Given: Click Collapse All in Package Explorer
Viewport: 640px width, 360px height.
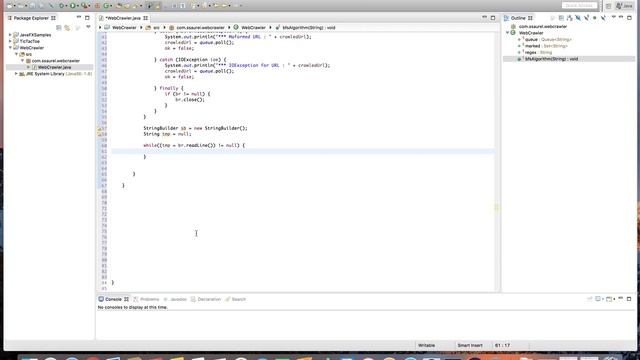Looking at the screenshot, I should [x=59, y=27].
